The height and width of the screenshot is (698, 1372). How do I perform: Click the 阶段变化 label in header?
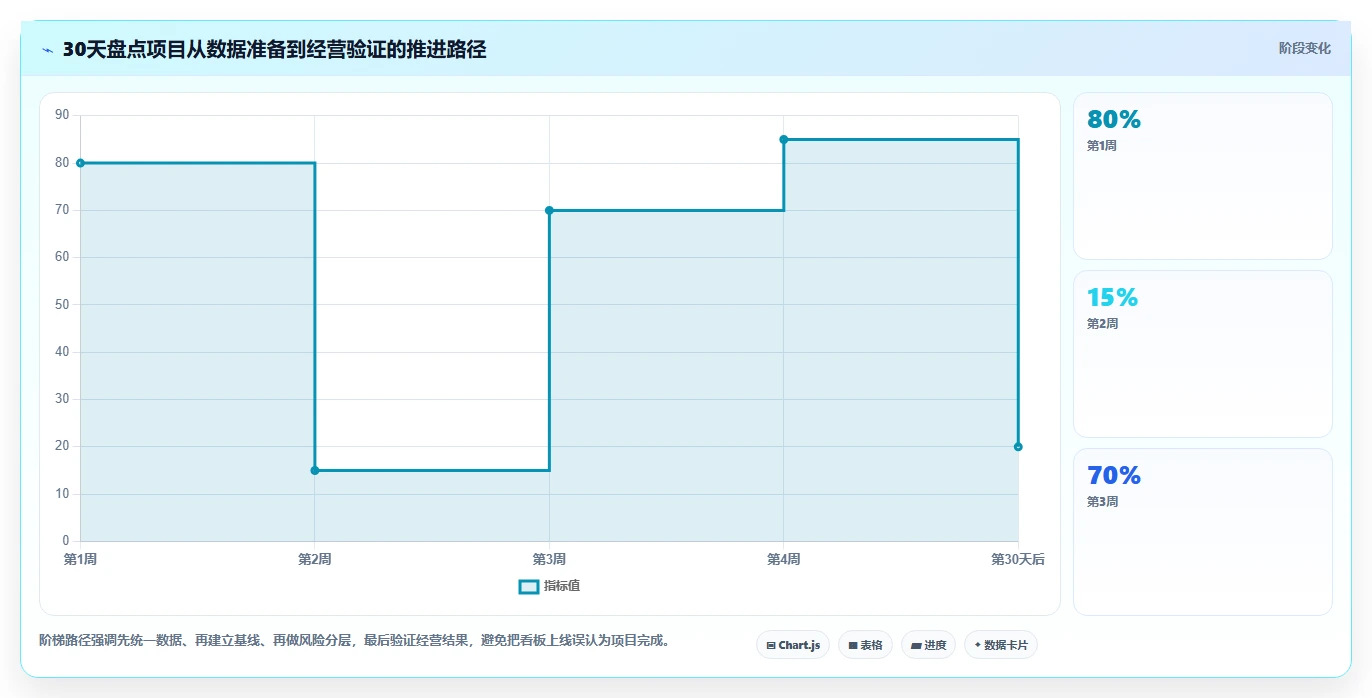[x=1304, y=48]
